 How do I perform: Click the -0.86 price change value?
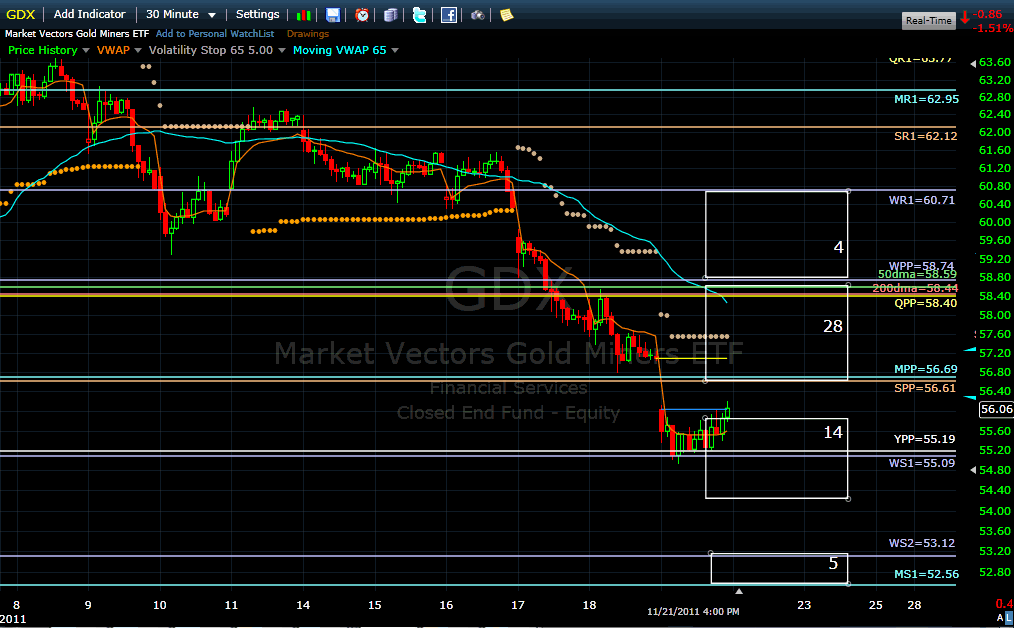coord(987,14)
